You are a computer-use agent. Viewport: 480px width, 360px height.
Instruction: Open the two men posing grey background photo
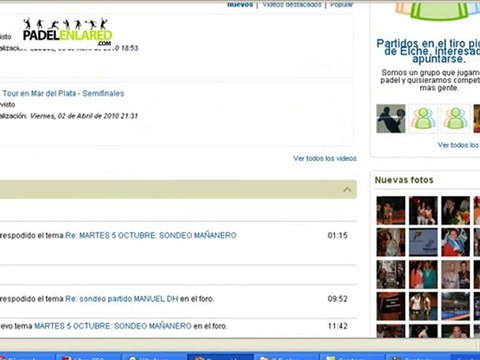click(455, 274)
